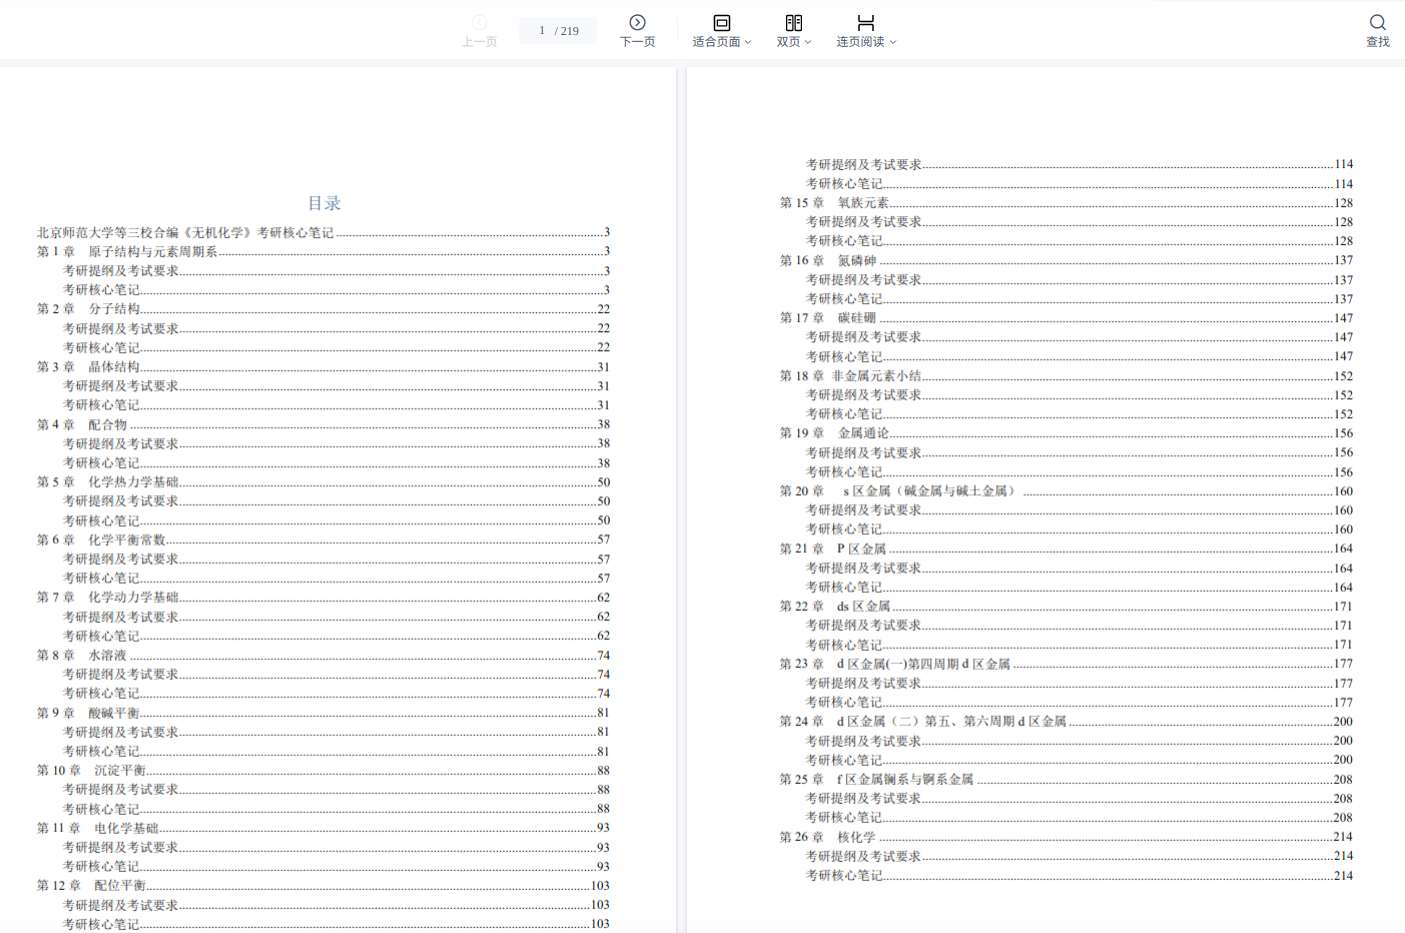Click the fit page (适合页面) icon
The width and height of the screenshot is (1405, 933).
pyautogui.click(x=721, y=23)
